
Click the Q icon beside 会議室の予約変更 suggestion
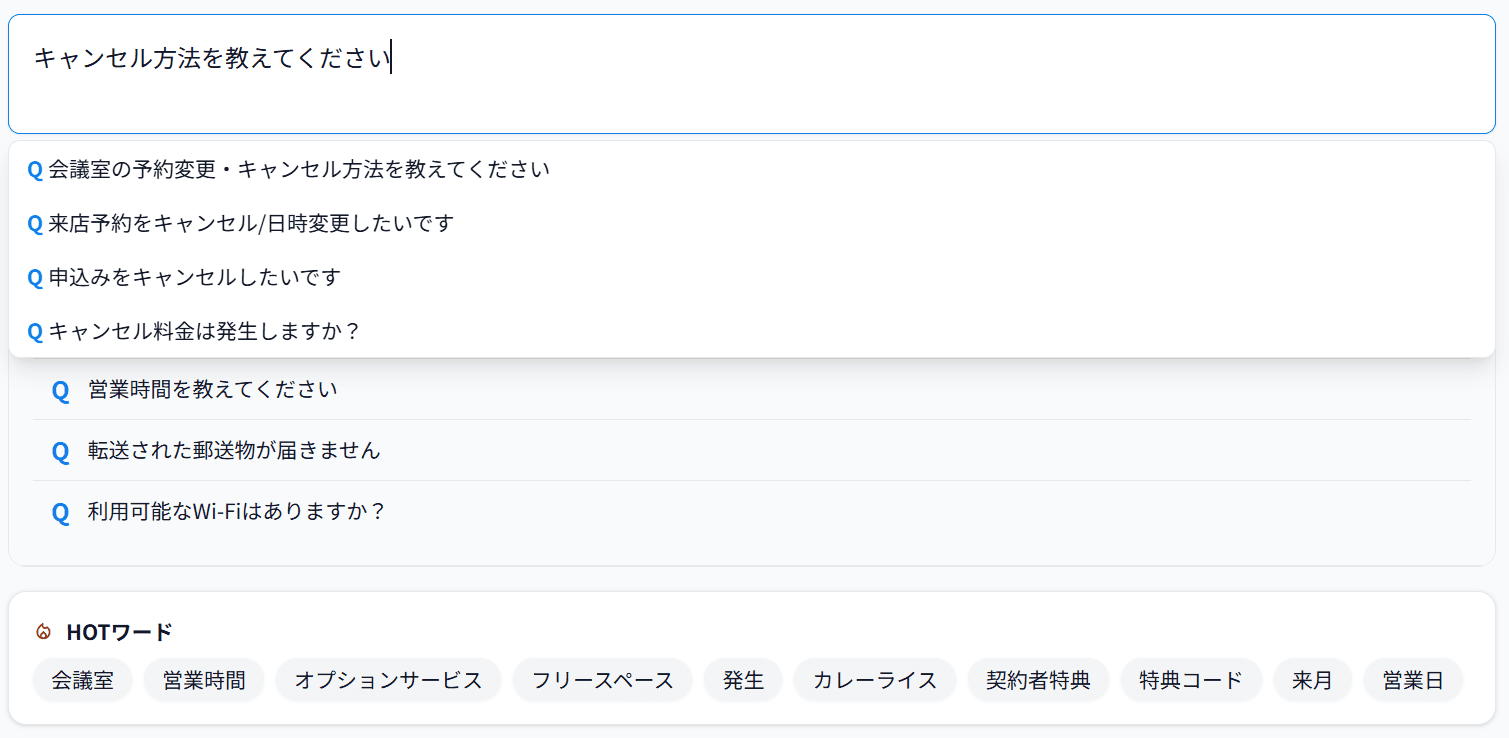click(x=35, y=170)
